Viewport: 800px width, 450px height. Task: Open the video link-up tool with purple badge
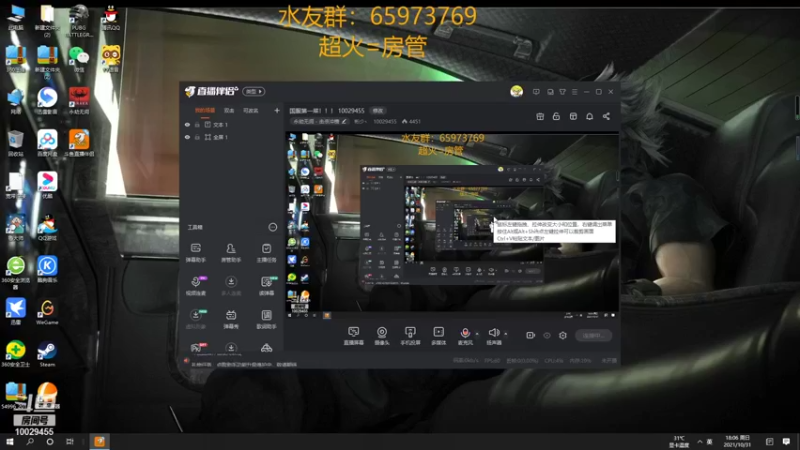pos(196,286)
